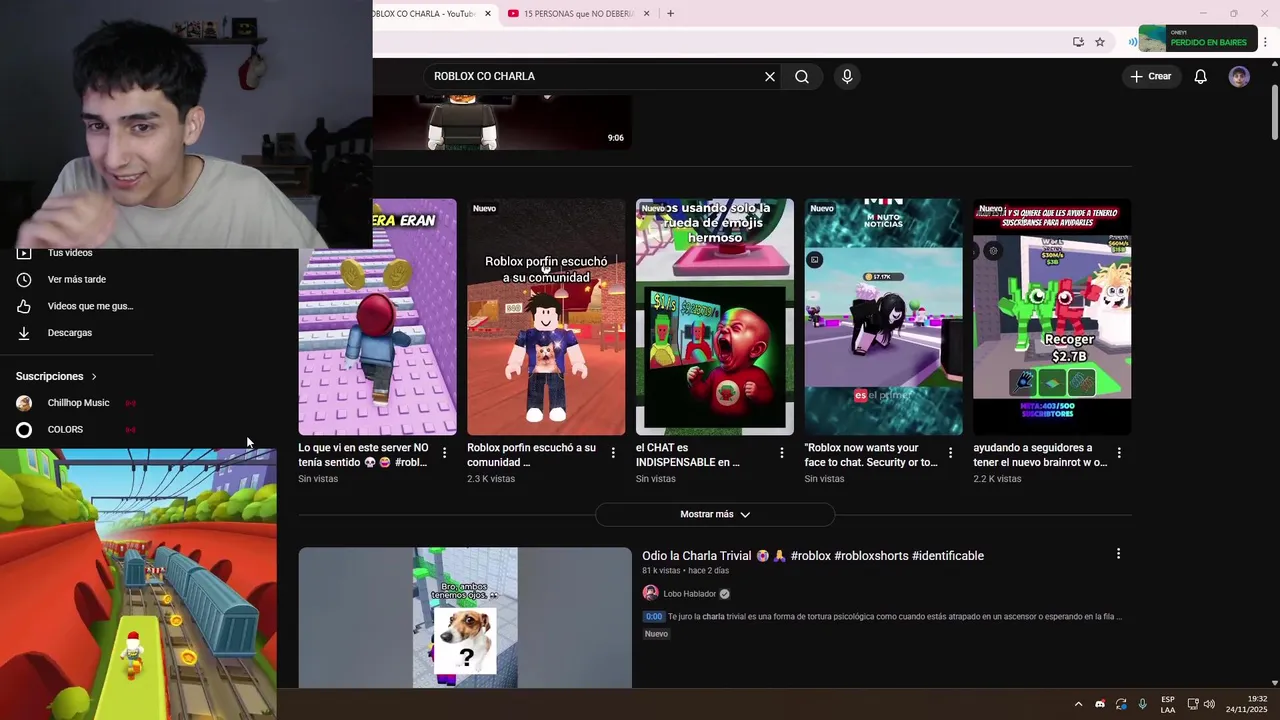Click the taskbar microphone indicator
Viewport: 1280px width, 720px height.
tap(1142, 704)
